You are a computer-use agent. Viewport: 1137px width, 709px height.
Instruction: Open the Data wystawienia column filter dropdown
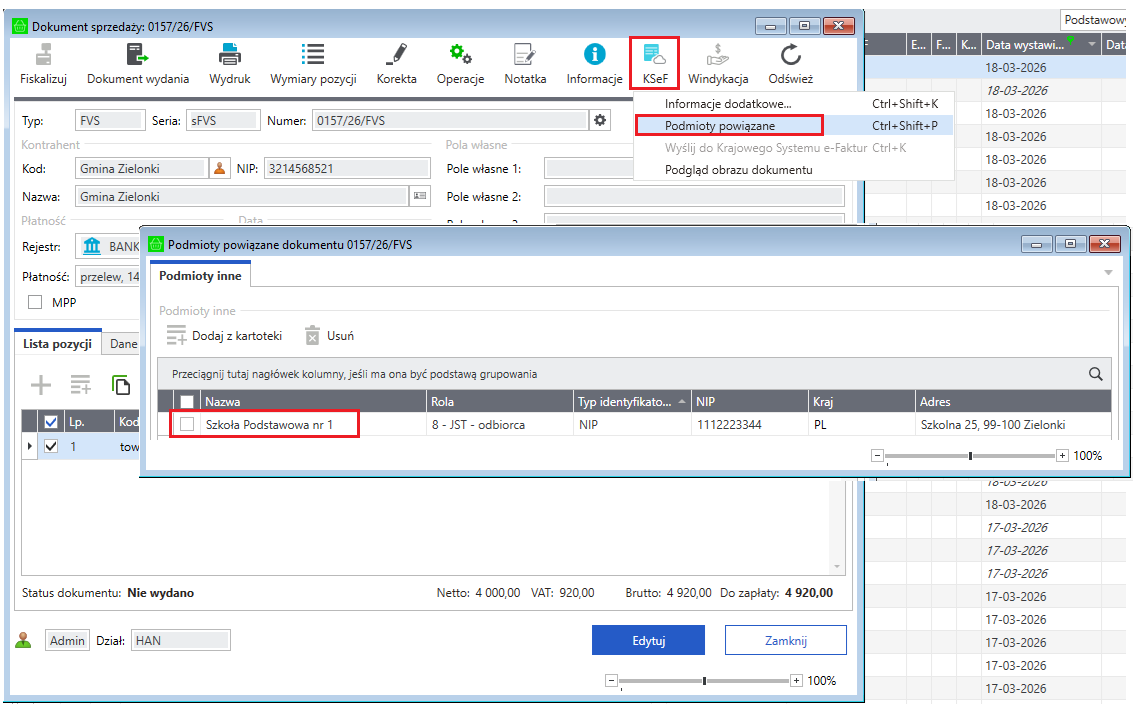(1092, 44)
